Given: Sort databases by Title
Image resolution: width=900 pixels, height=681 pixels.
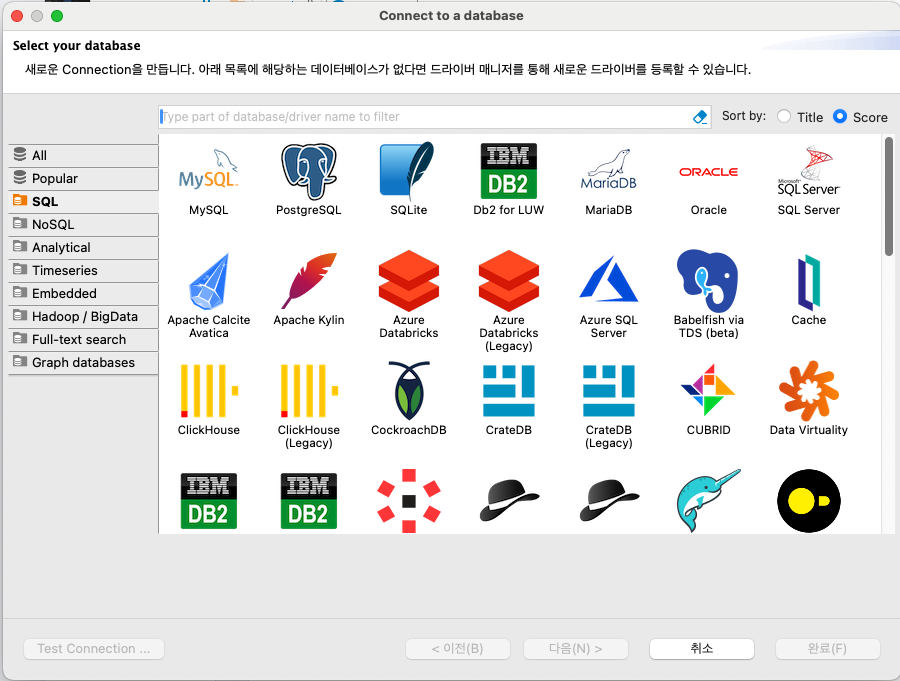Looking at the screenshot, I should [801, 117].
